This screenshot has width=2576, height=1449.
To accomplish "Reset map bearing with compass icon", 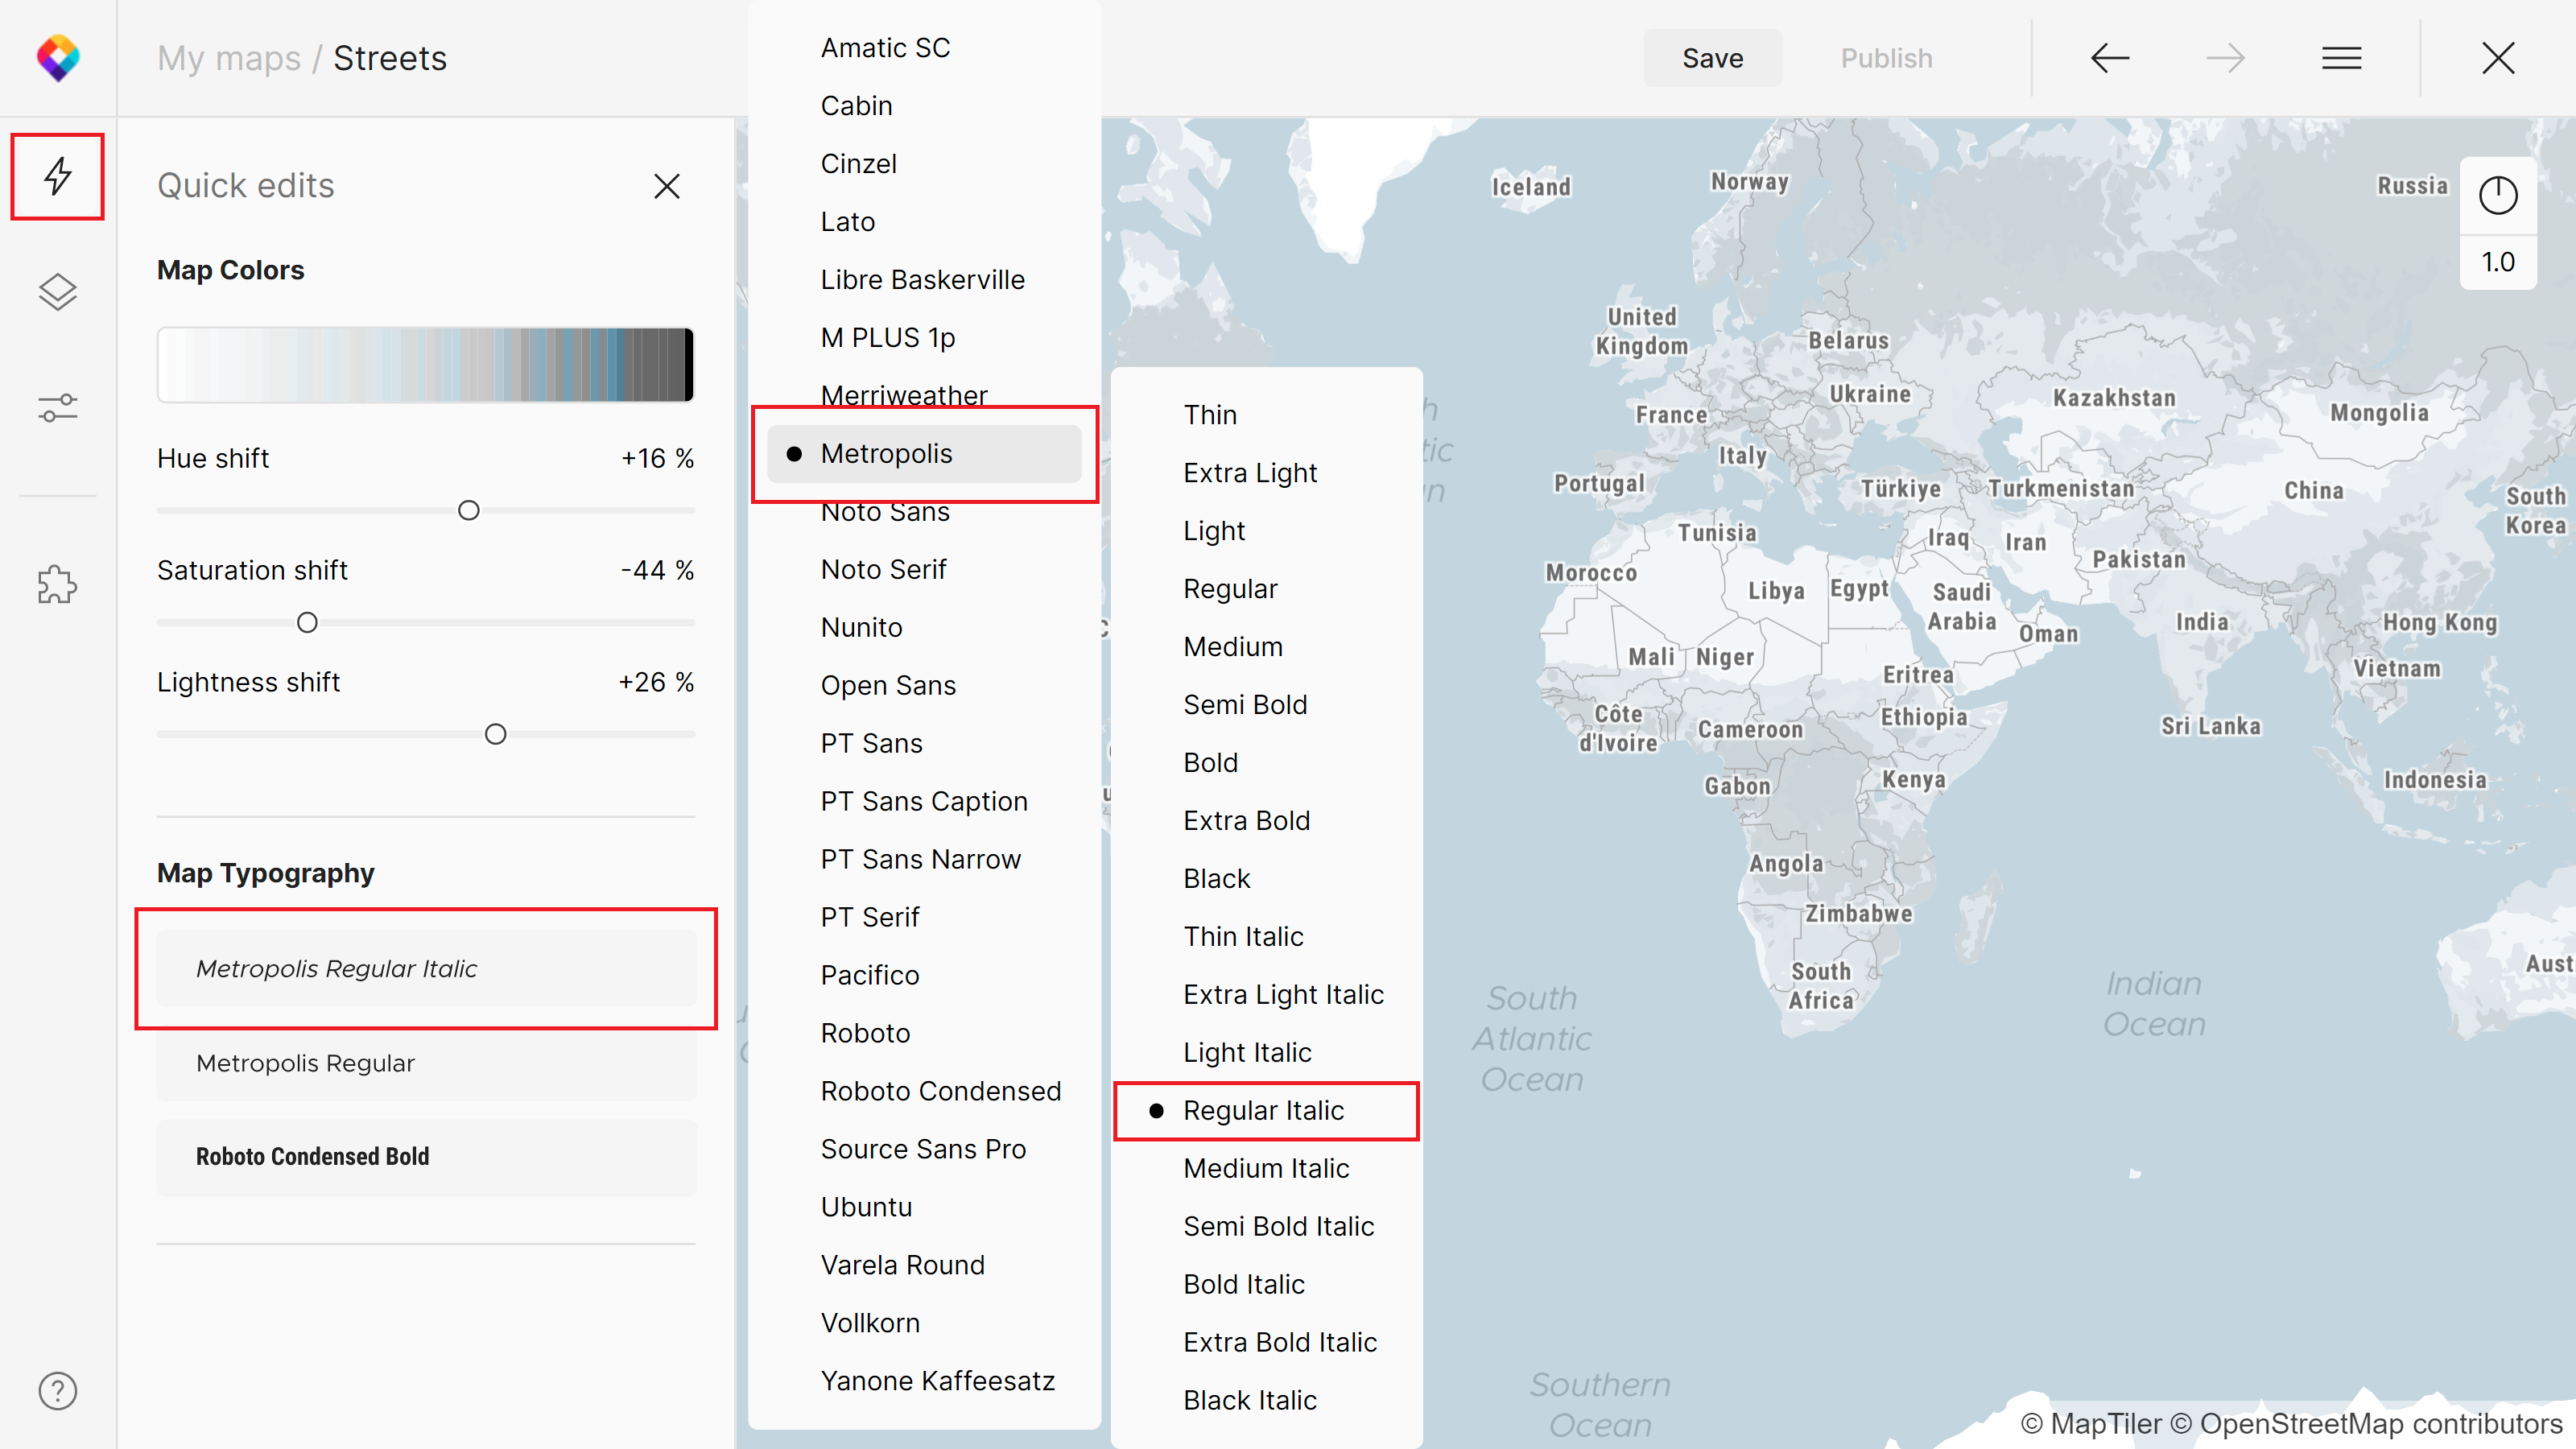I will click(2497, 195).
